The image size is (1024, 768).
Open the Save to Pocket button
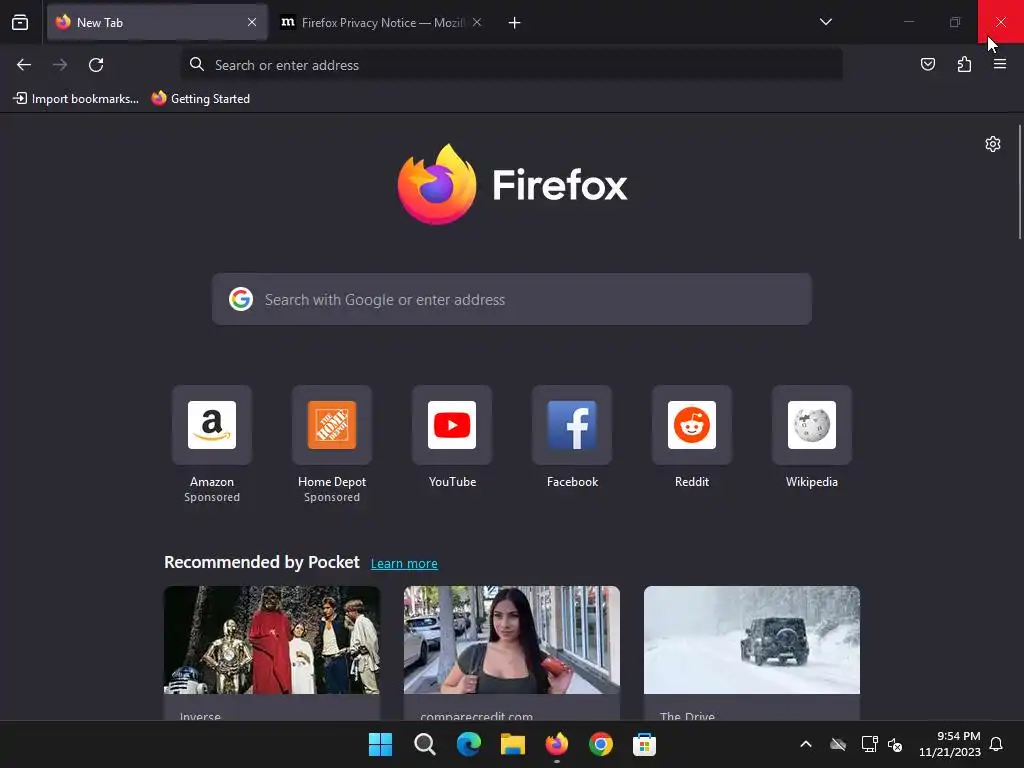tap(928, 64)
